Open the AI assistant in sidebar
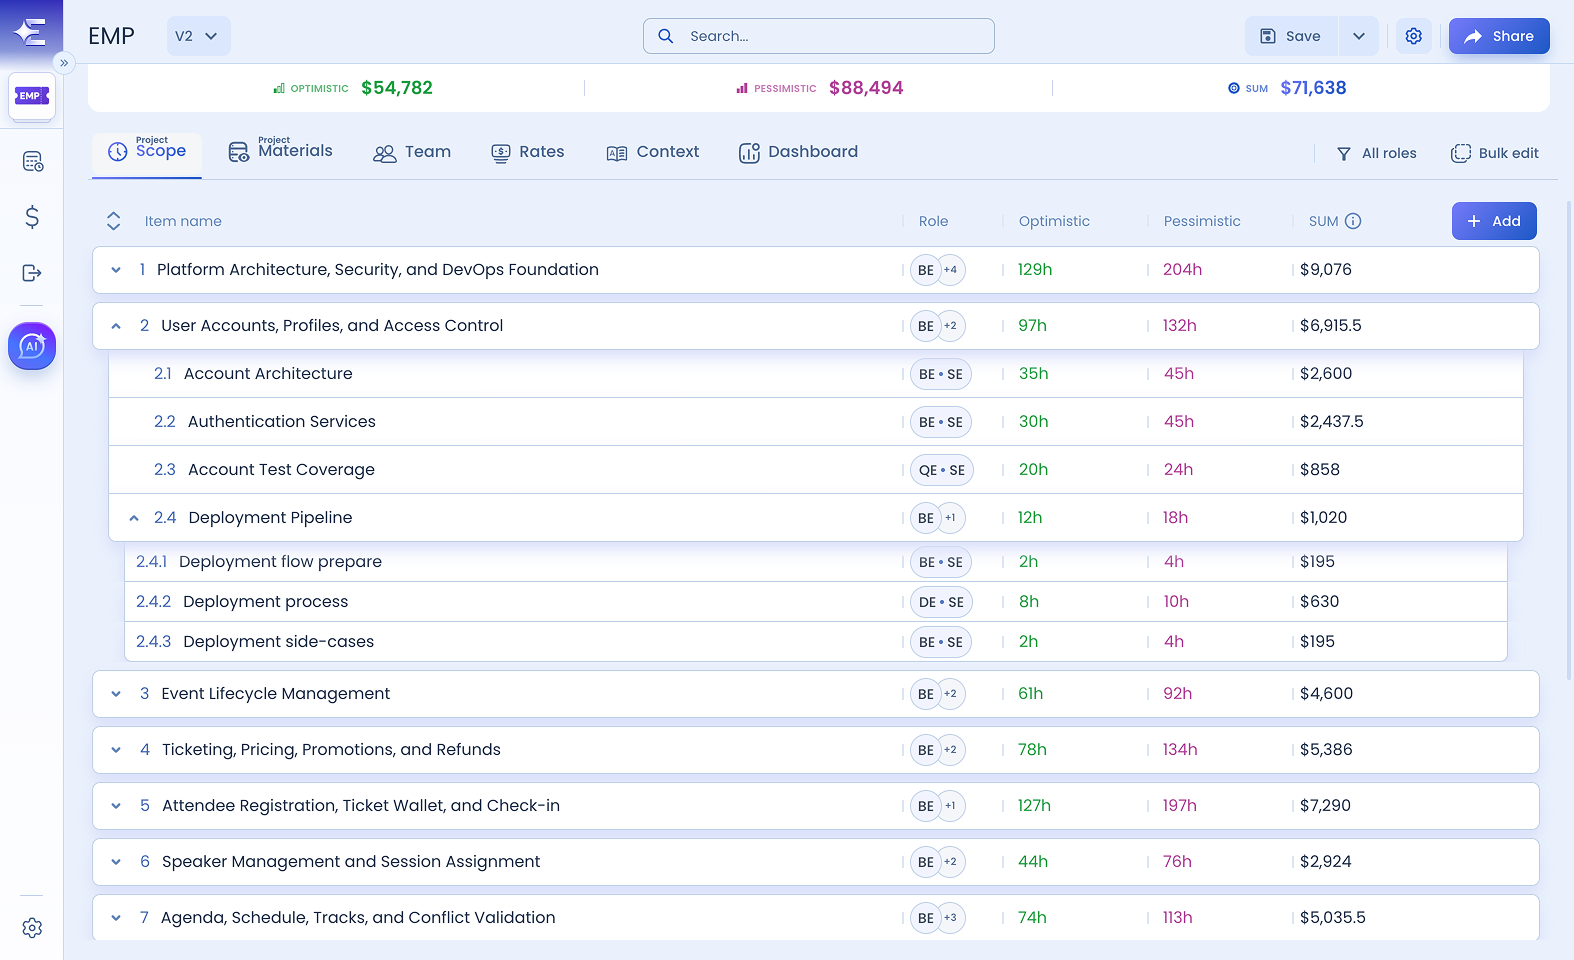Image resolution: width=1574 pixels, height=960 pixels. (x=32, y=346)
